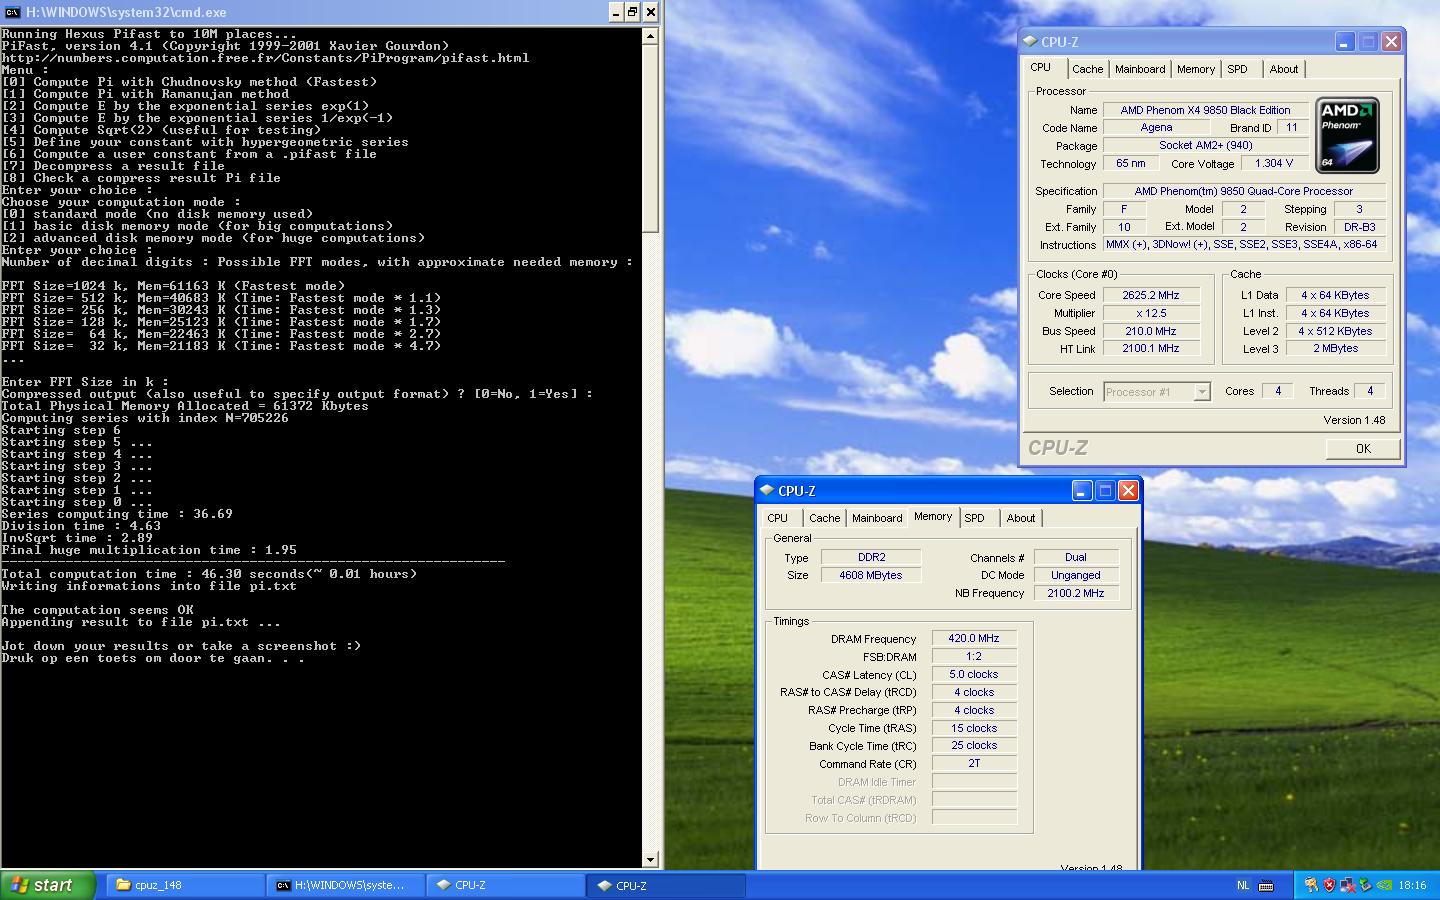The height and width of the screenshot is (900, 1440).
Task: Click the system clock showing 18:16
Action: coord(1412,885)
